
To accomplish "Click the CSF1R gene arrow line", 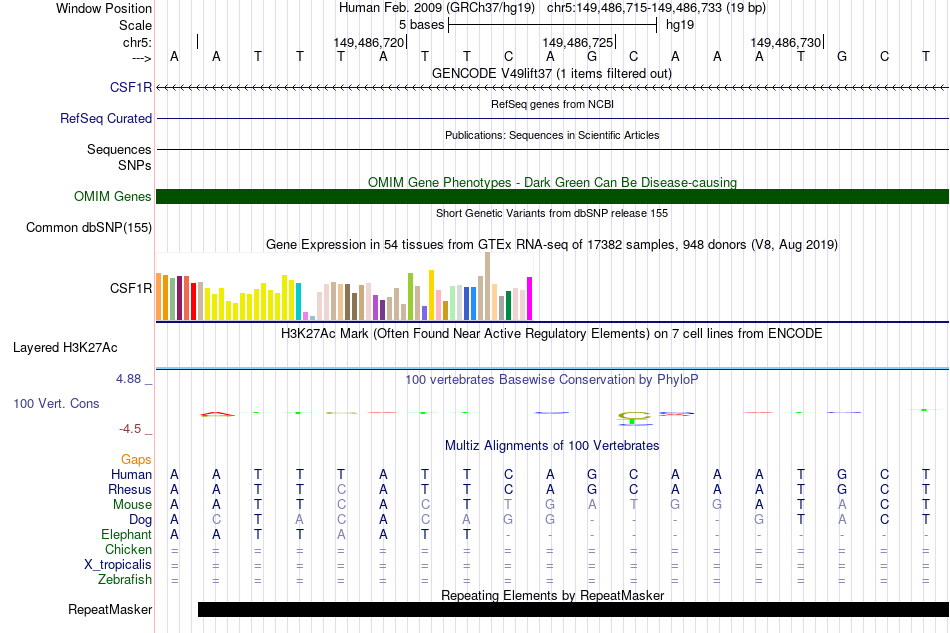I will pos(553,88).
